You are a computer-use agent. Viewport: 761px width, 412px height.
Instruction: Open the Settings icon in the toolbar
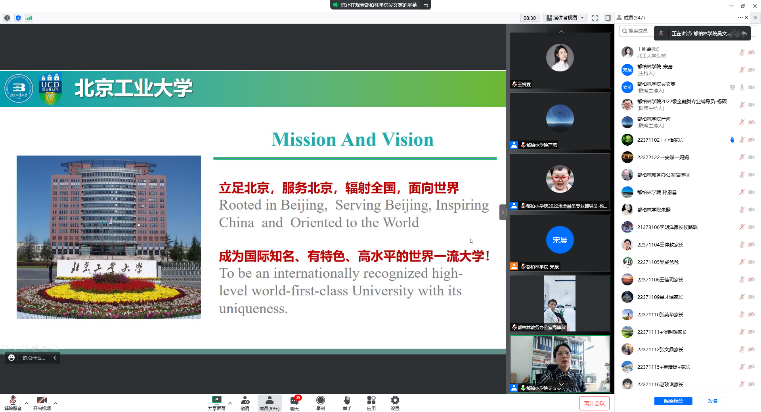(x=395, y=401)
